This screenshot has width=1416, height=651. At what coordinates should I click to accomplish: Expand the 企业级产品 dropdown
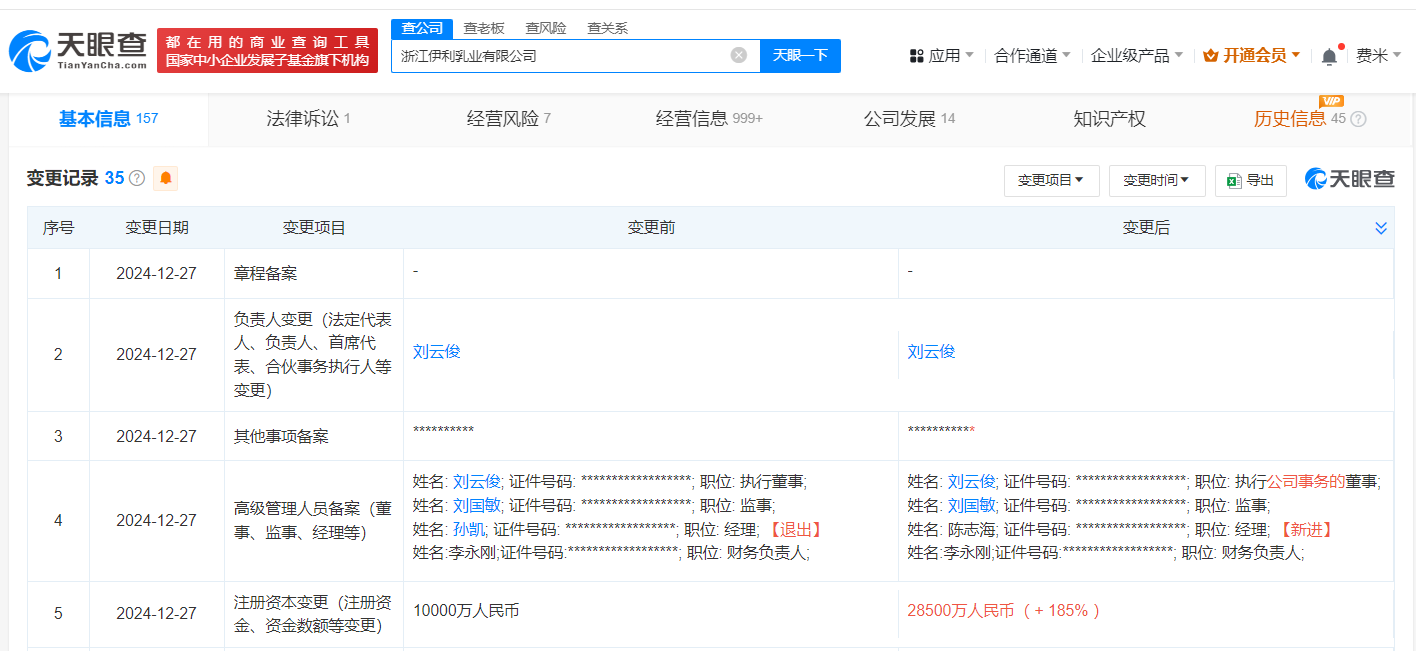point(1137,56)
